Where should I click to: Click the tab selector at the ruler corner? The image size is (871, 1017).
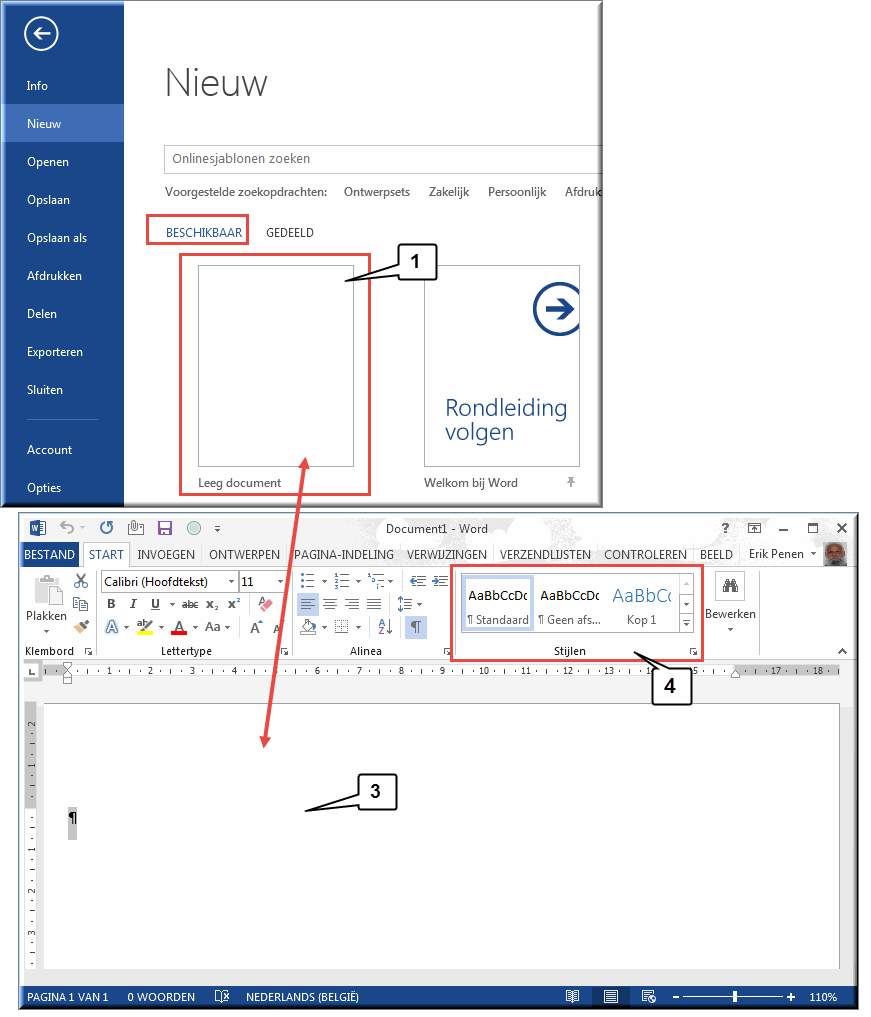pos(31,671)
